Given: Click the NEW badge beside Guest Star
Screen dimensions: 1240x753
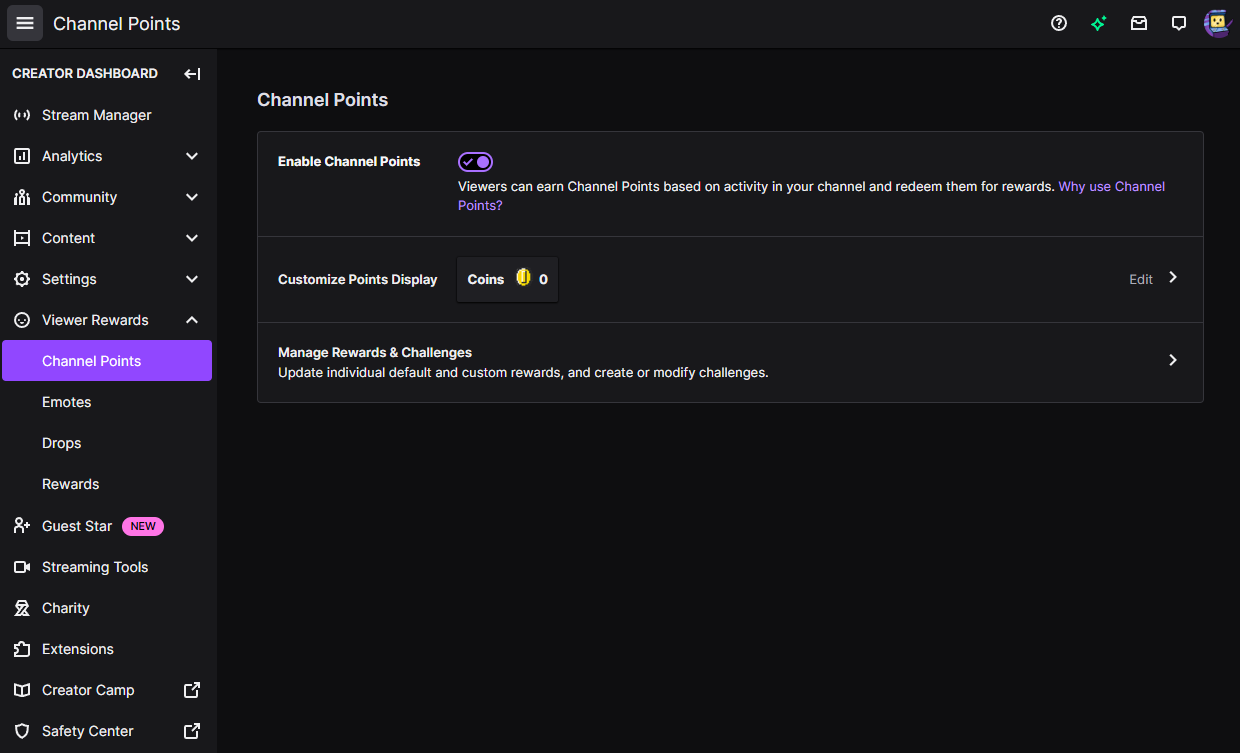Looking at the screenshot, I should point(143,526).
